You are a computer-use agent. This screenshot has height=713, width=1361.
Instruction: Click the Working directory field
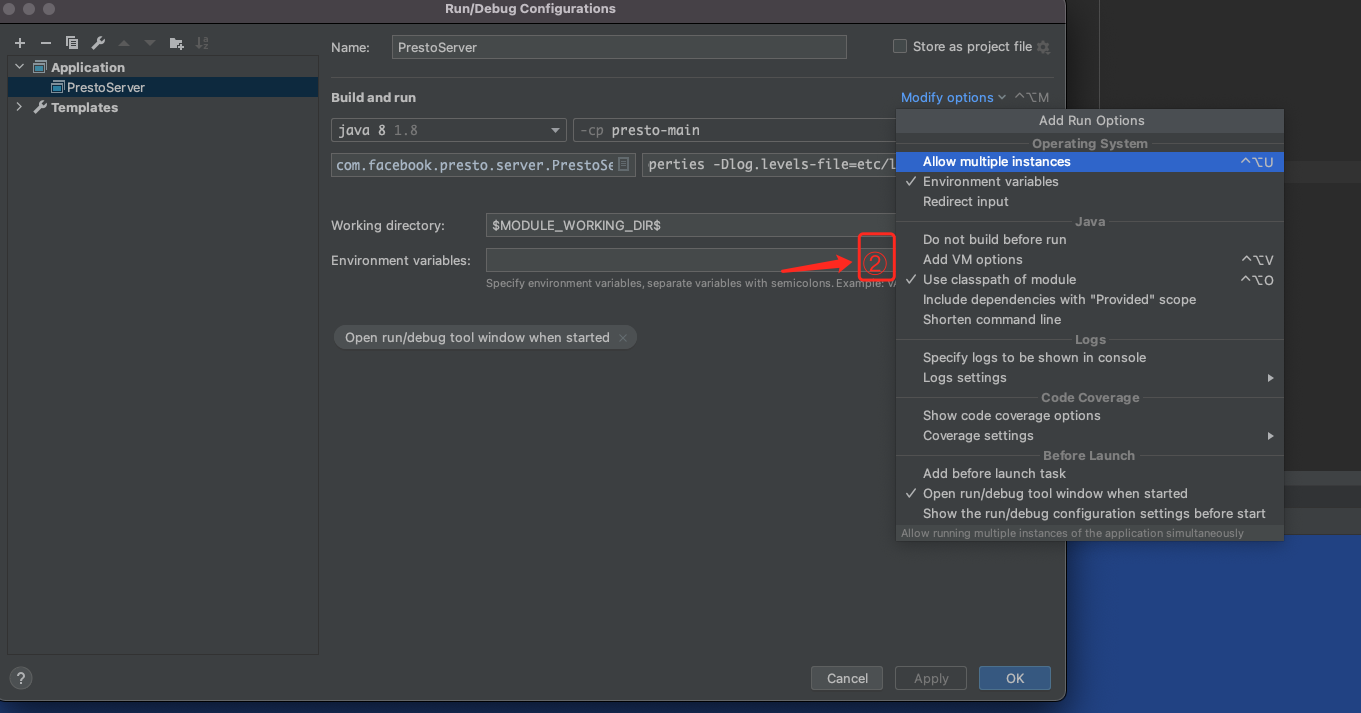coord(690,225)
